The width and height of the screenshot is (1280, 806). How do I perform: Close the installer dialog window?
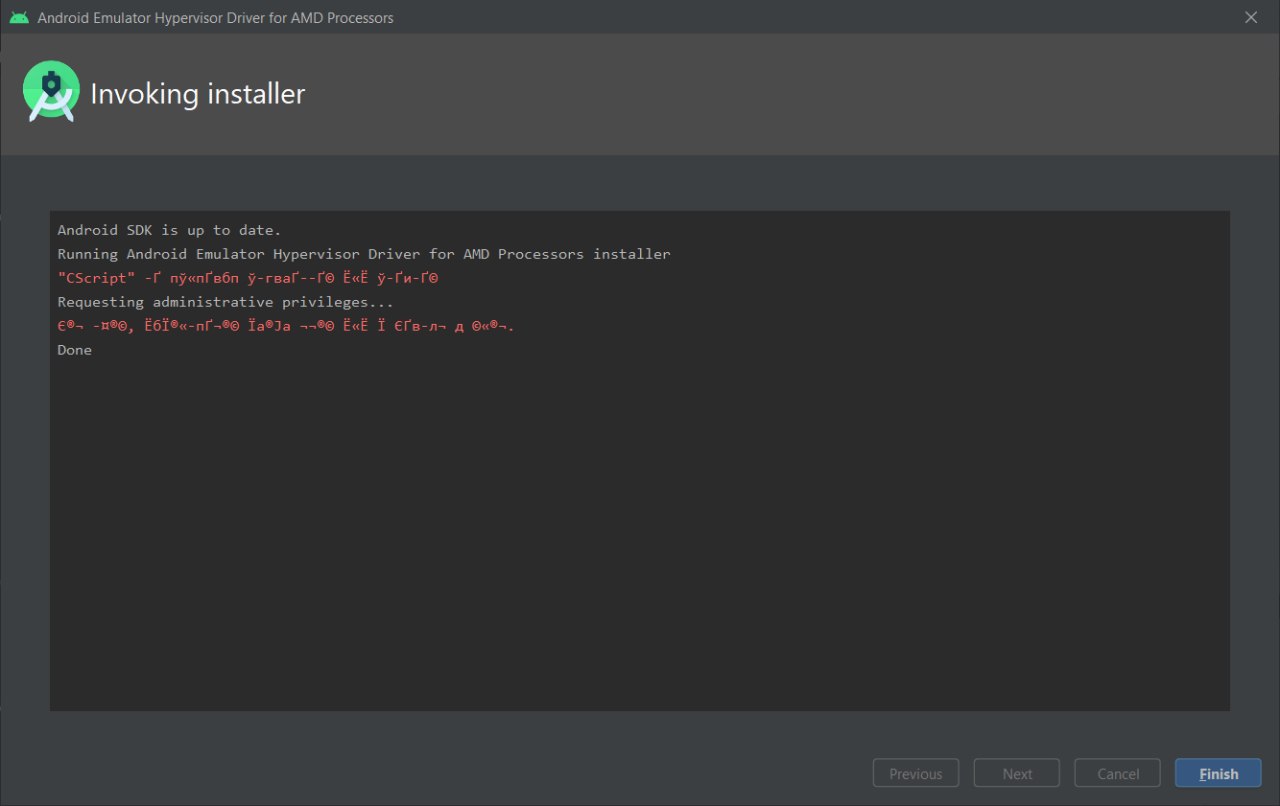tap(1251, 17)
